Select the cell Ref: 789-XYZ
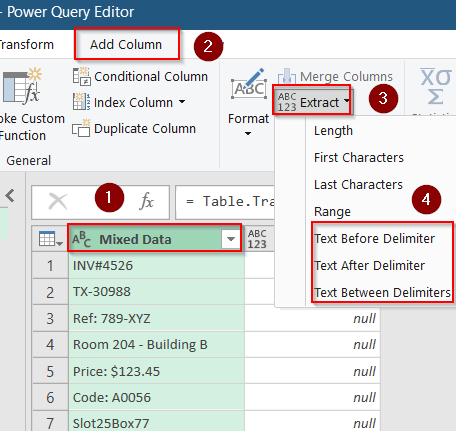This screenshot has height=431, width=456. coord(156,318)
